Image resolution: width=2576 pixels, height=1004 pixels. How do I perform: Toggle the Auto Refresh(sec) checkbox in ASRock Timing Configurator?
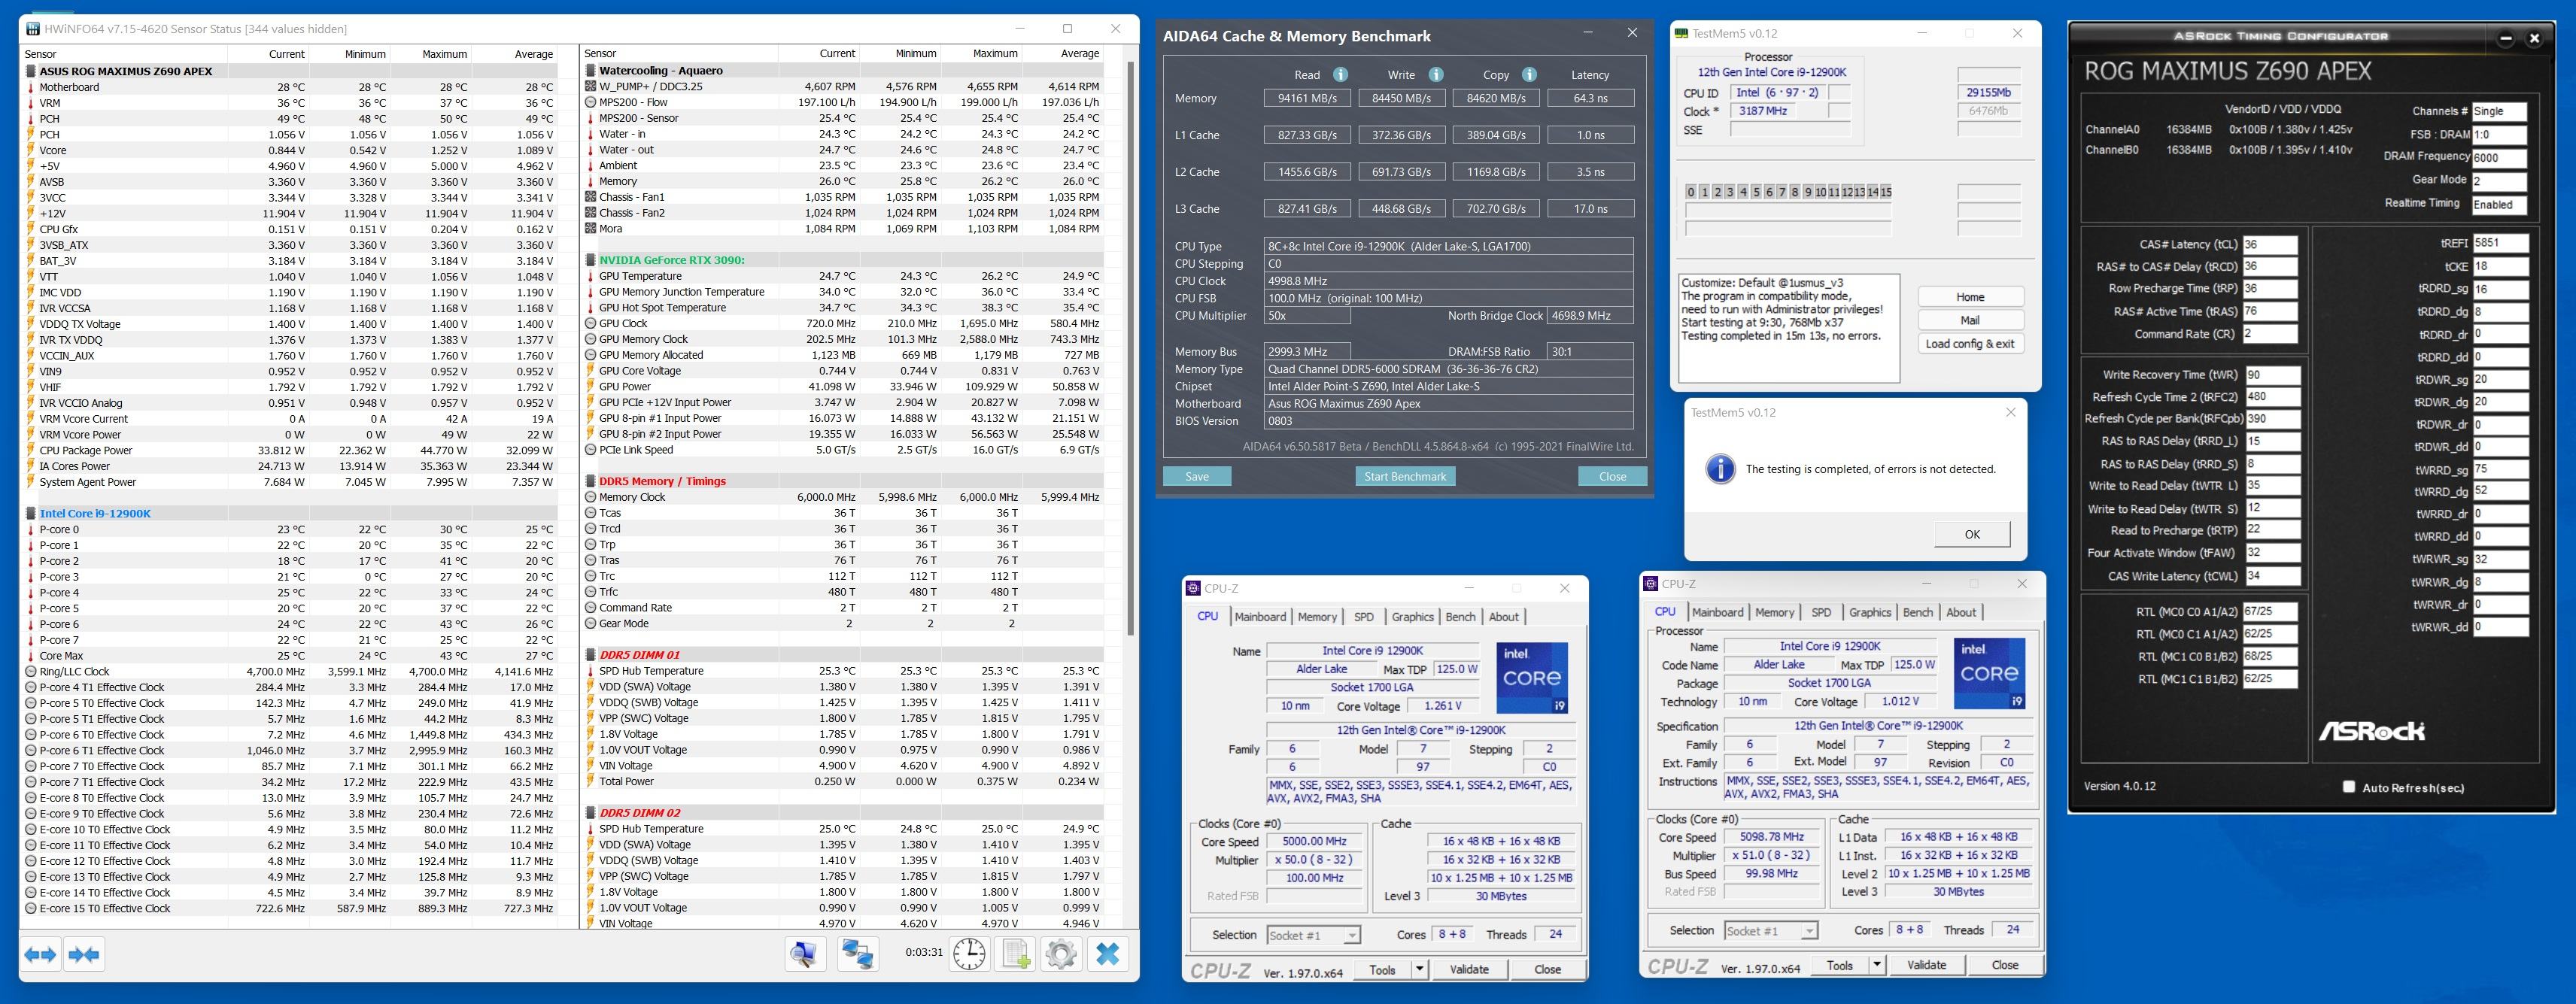(x=2349, y=787)
